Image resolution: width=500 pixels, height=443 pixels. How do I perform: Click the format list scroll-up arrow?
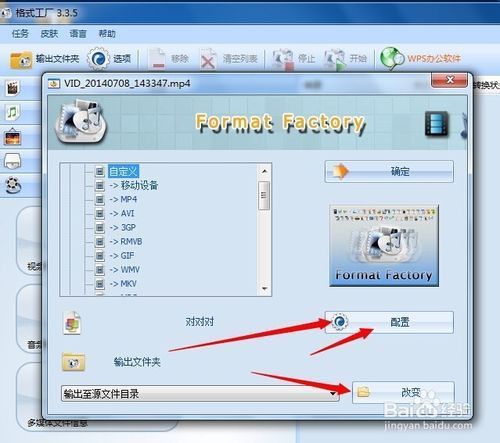tap(264, 171)
